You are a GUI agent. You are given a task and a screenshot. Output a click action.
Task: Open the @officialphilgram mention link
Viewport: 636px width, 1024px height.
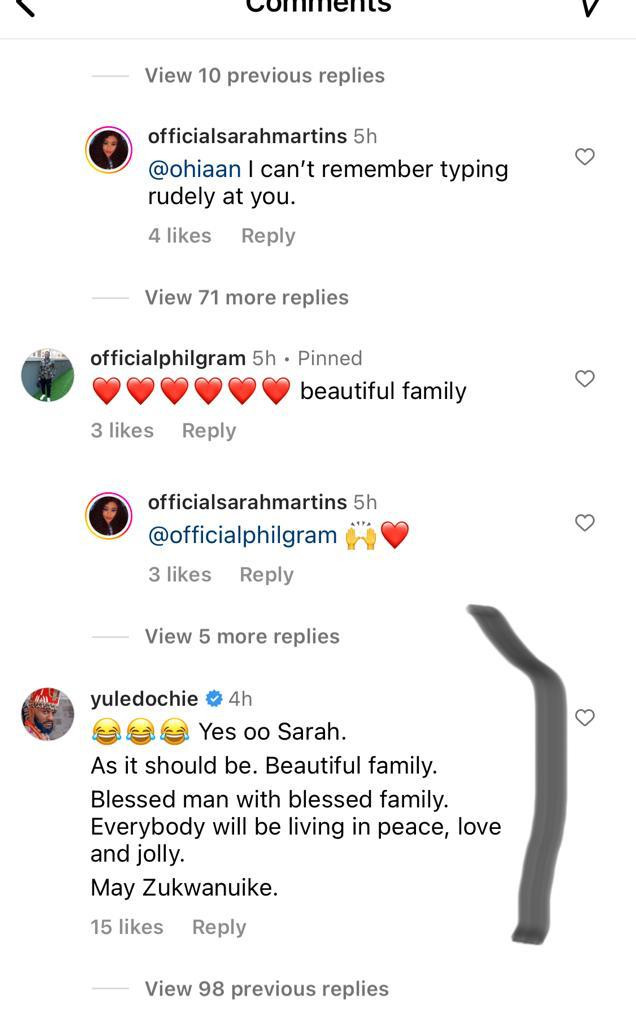pos(242,535)
